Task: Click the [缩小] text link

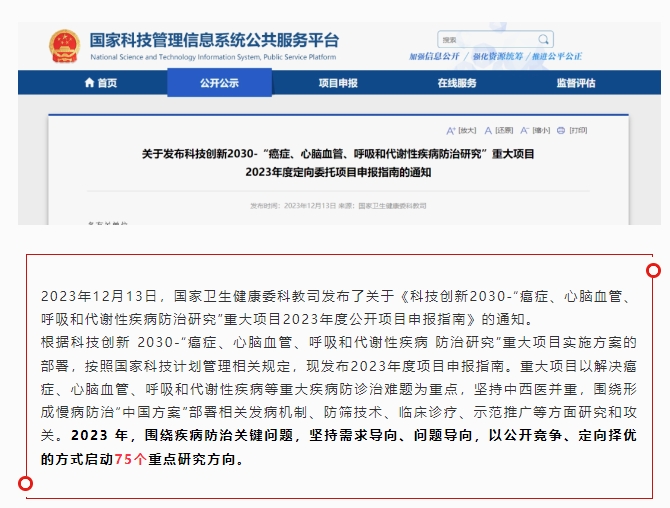Action: tap(541, 130)
